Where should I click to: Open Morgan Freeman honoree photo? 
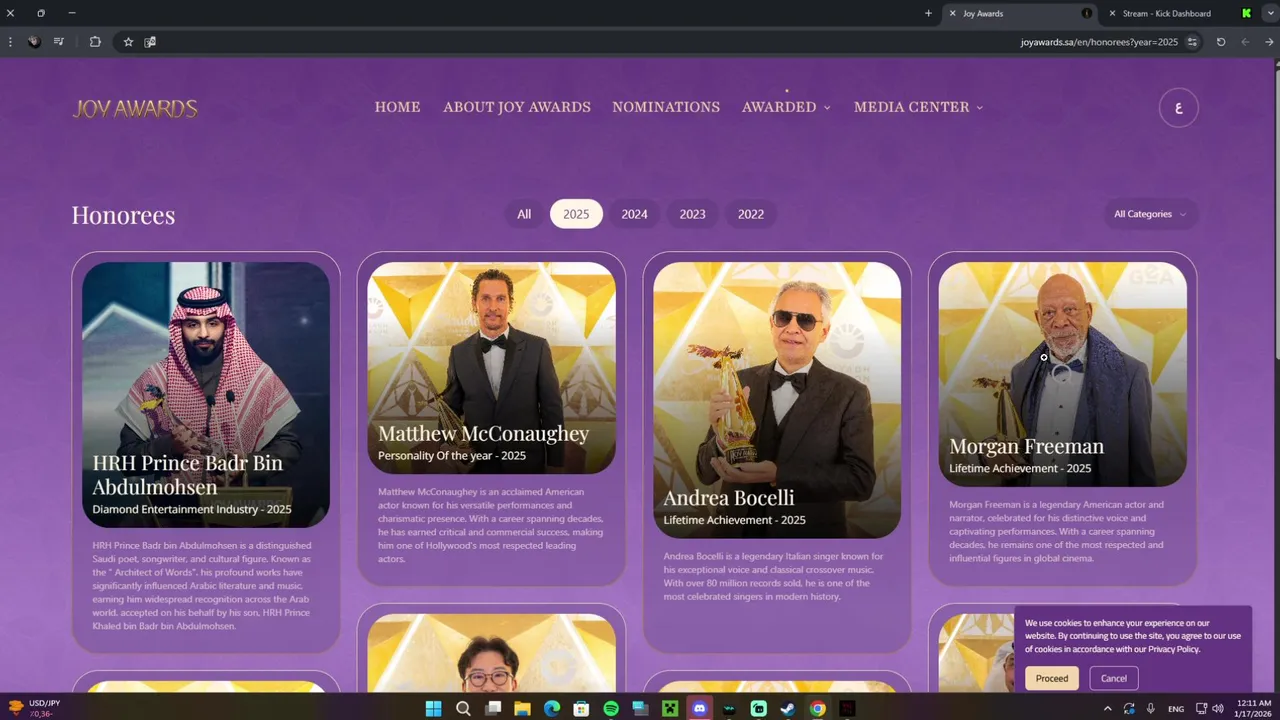click(x=1062, y=374)
